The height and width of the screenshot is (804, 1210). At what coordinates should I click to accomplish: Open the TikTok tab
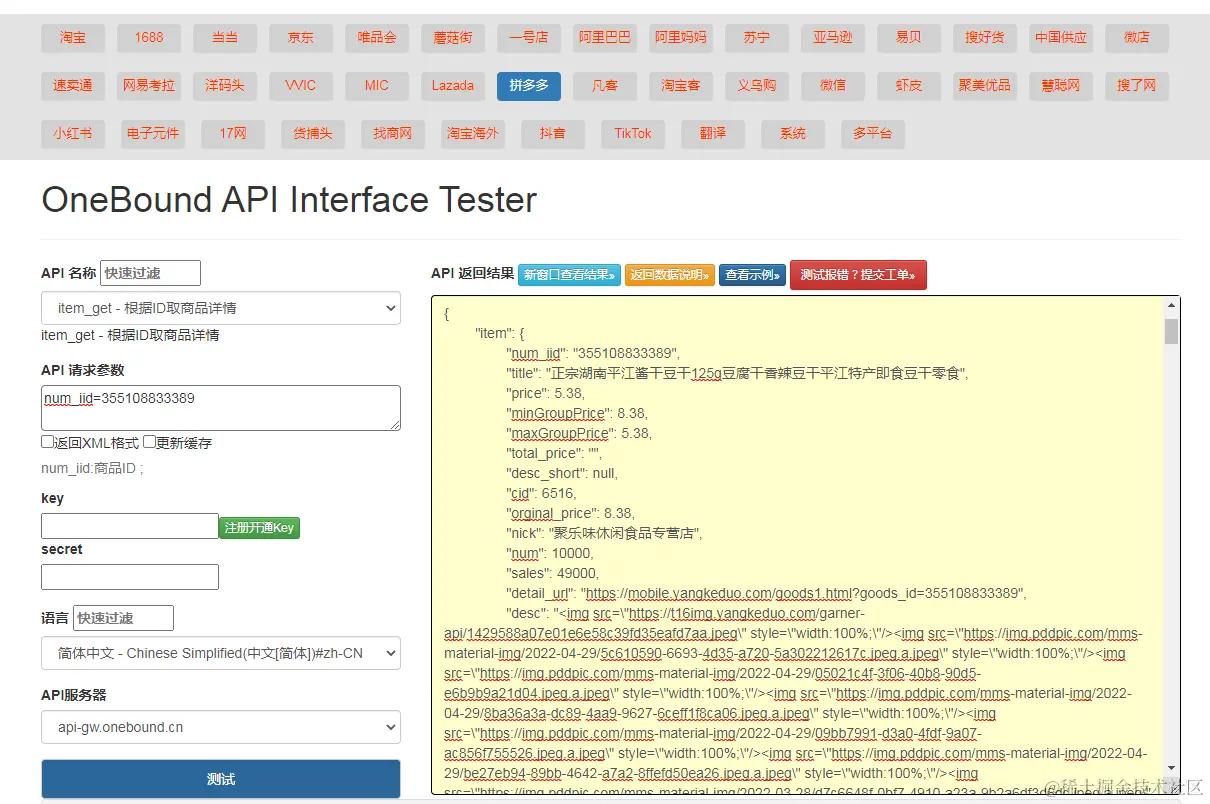[633, 134]
